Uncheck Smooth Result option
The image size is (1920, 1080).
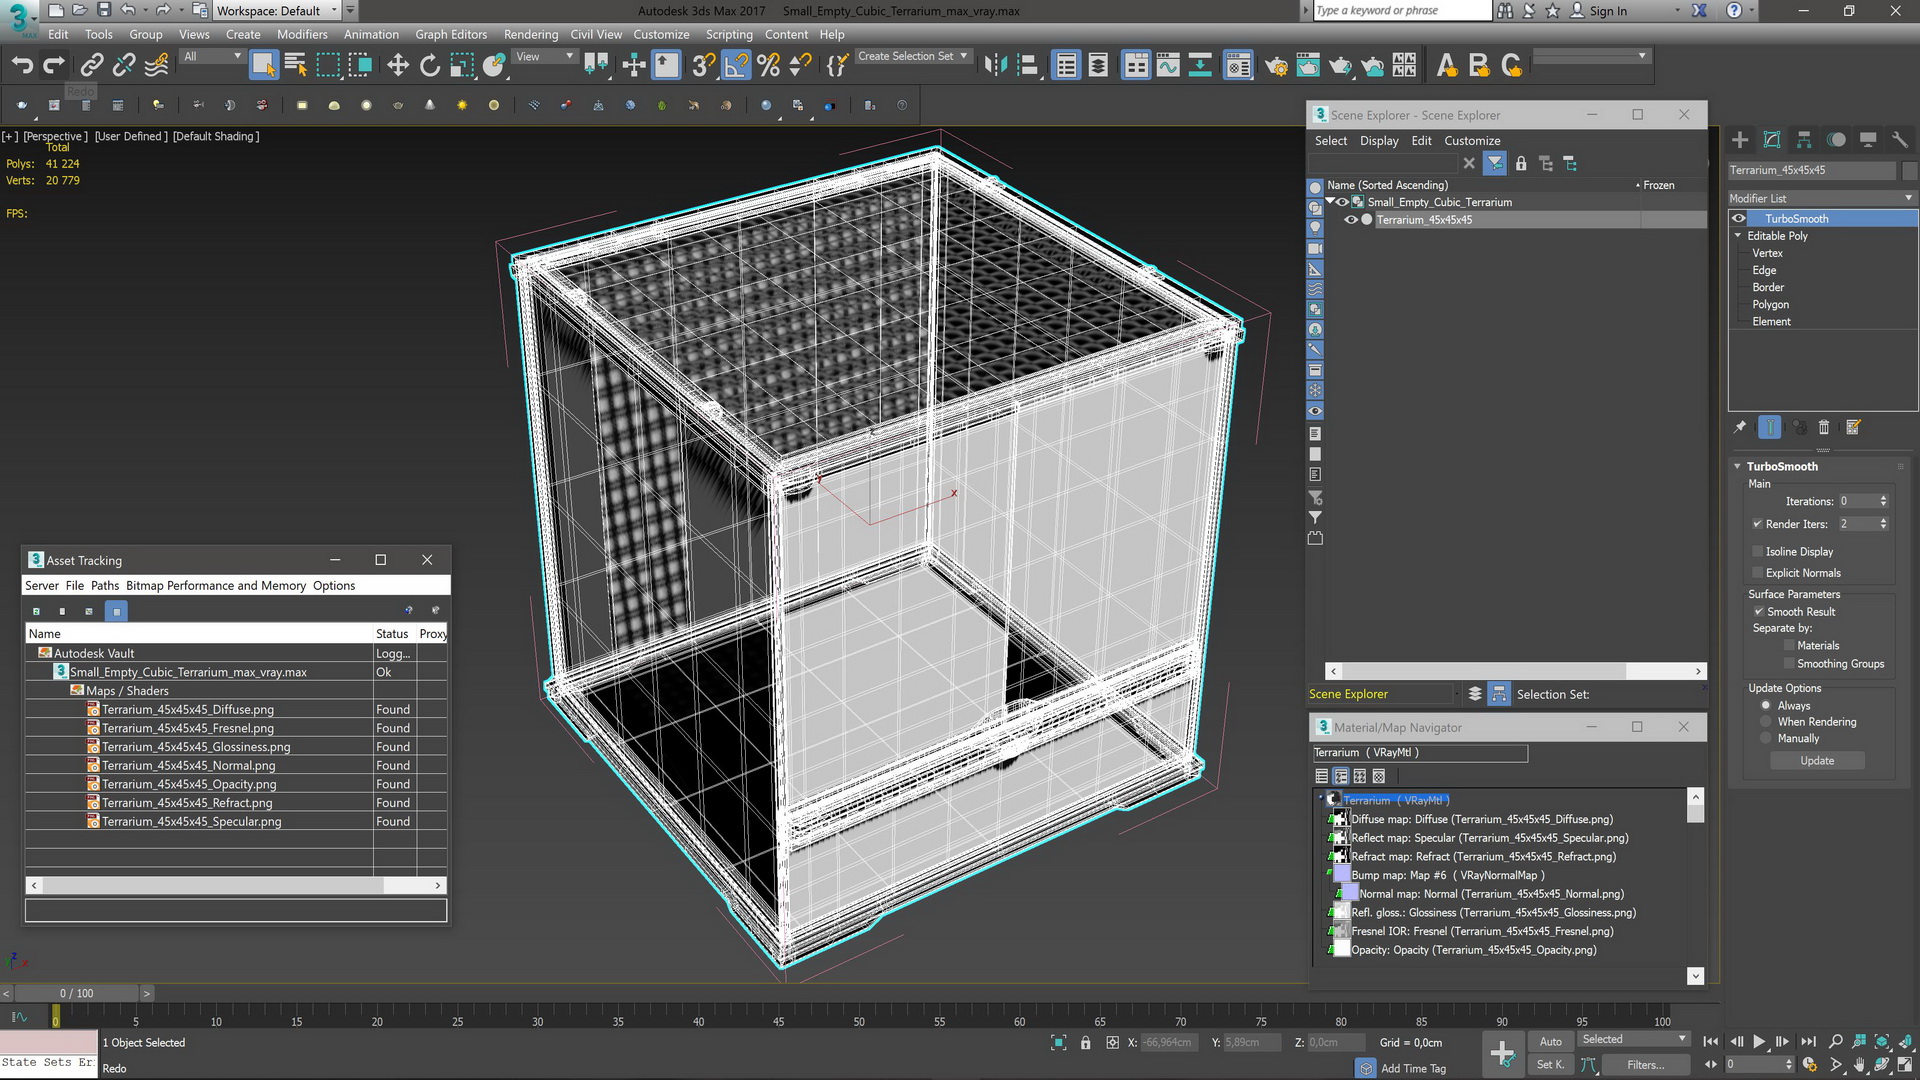(x=1758, y=612)
